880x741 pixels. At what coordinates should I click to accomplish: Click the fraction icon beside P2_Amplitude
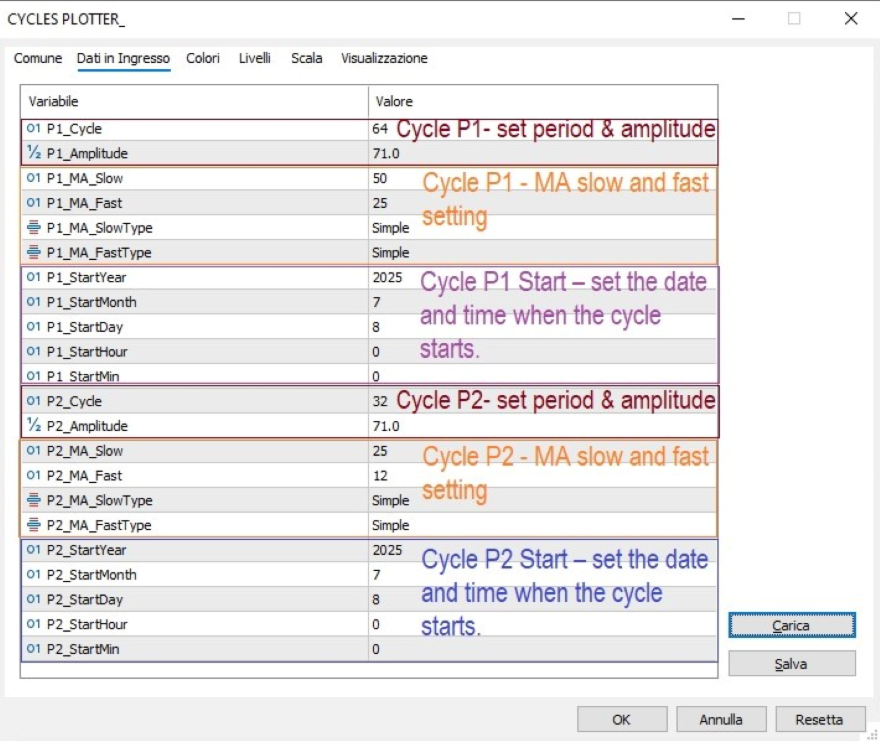pyautogui.click(x=34, y=426)
